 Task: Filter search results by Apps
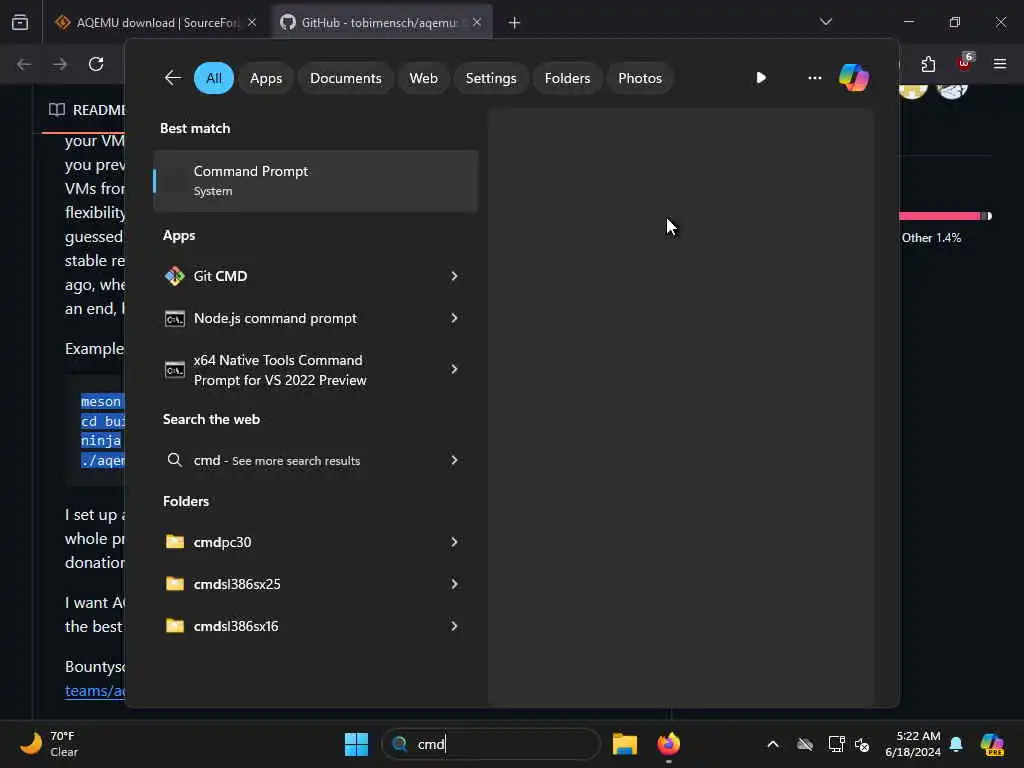tap(266, 78)
